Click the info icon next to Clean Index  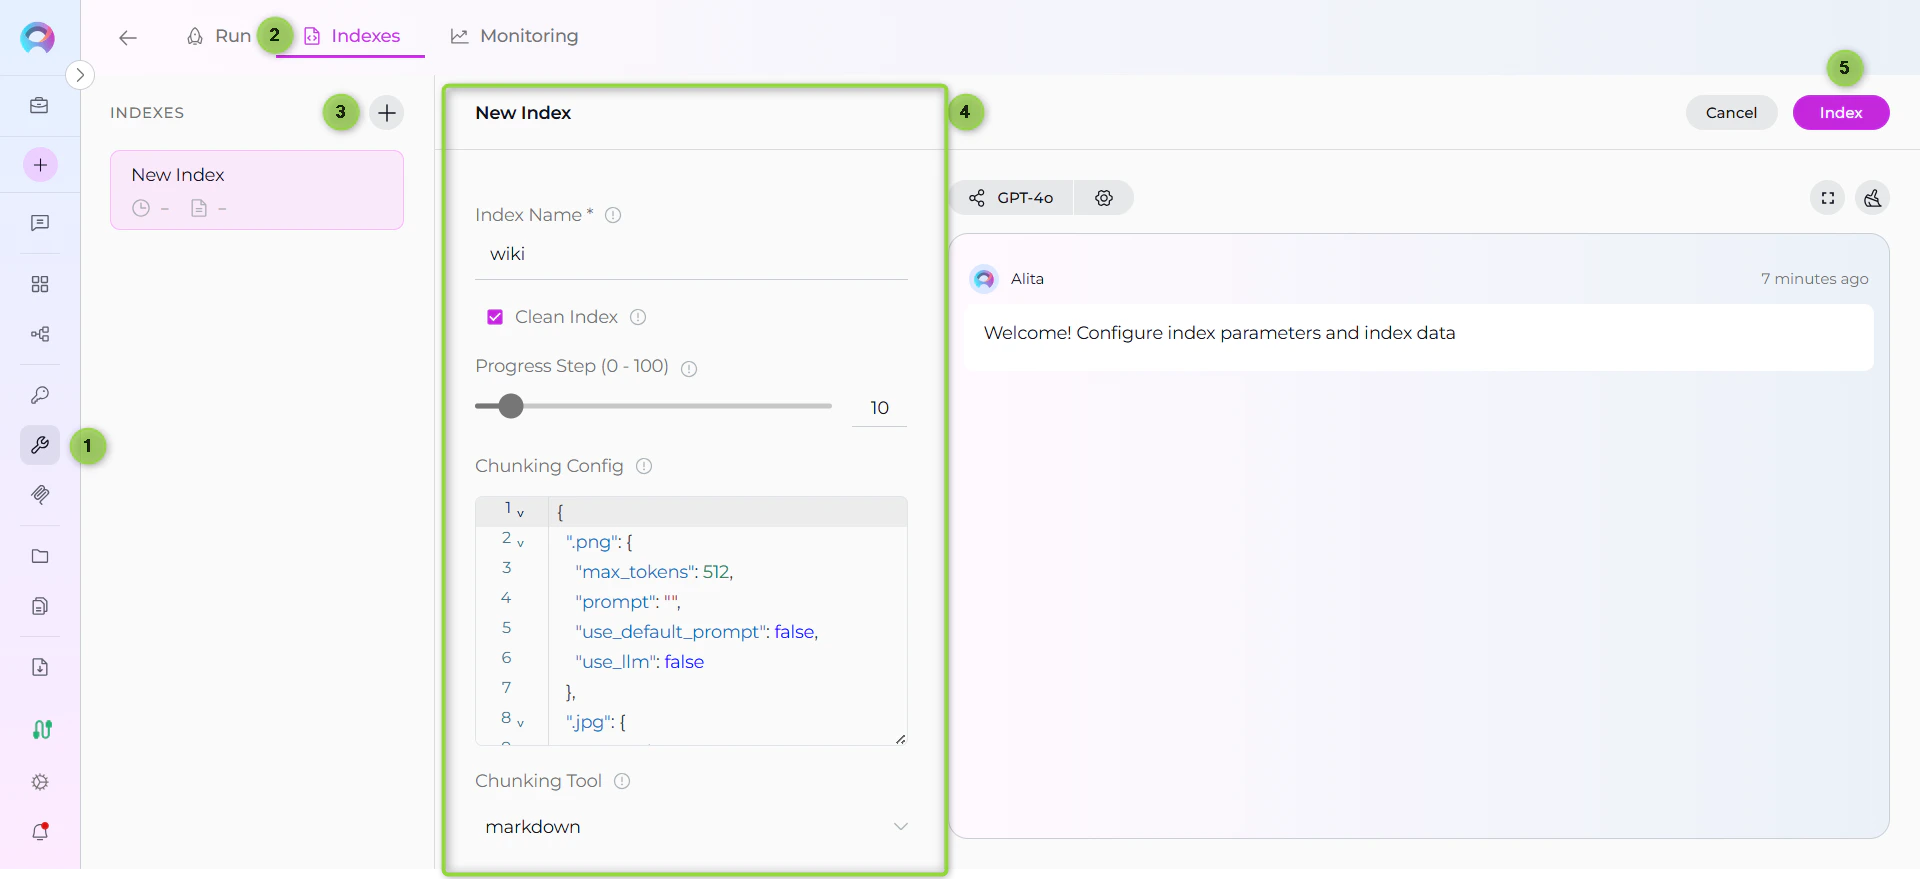[638, 317]
